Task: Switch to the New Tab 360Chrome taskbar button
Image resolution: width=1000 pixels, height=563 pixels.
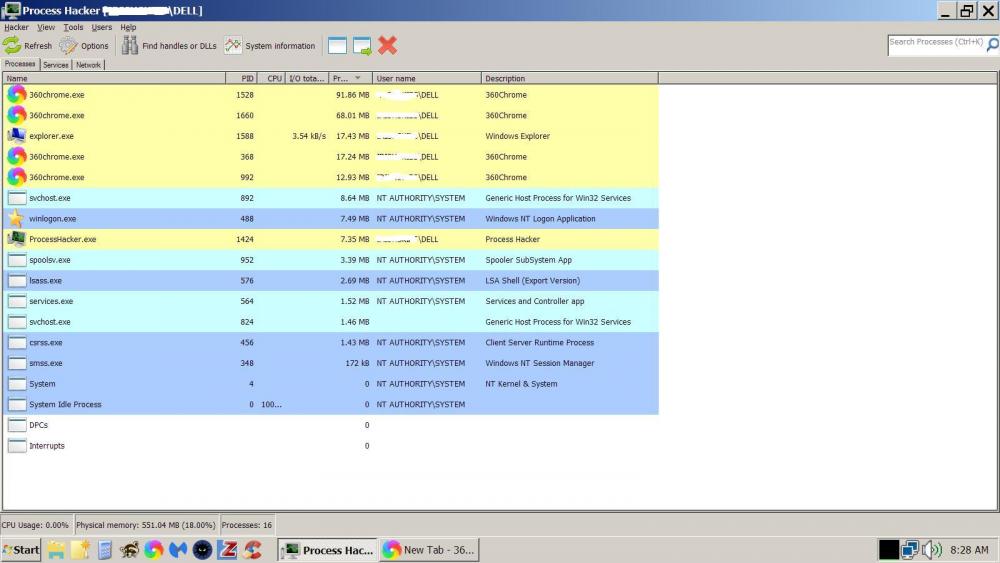Action: point(429,550)
